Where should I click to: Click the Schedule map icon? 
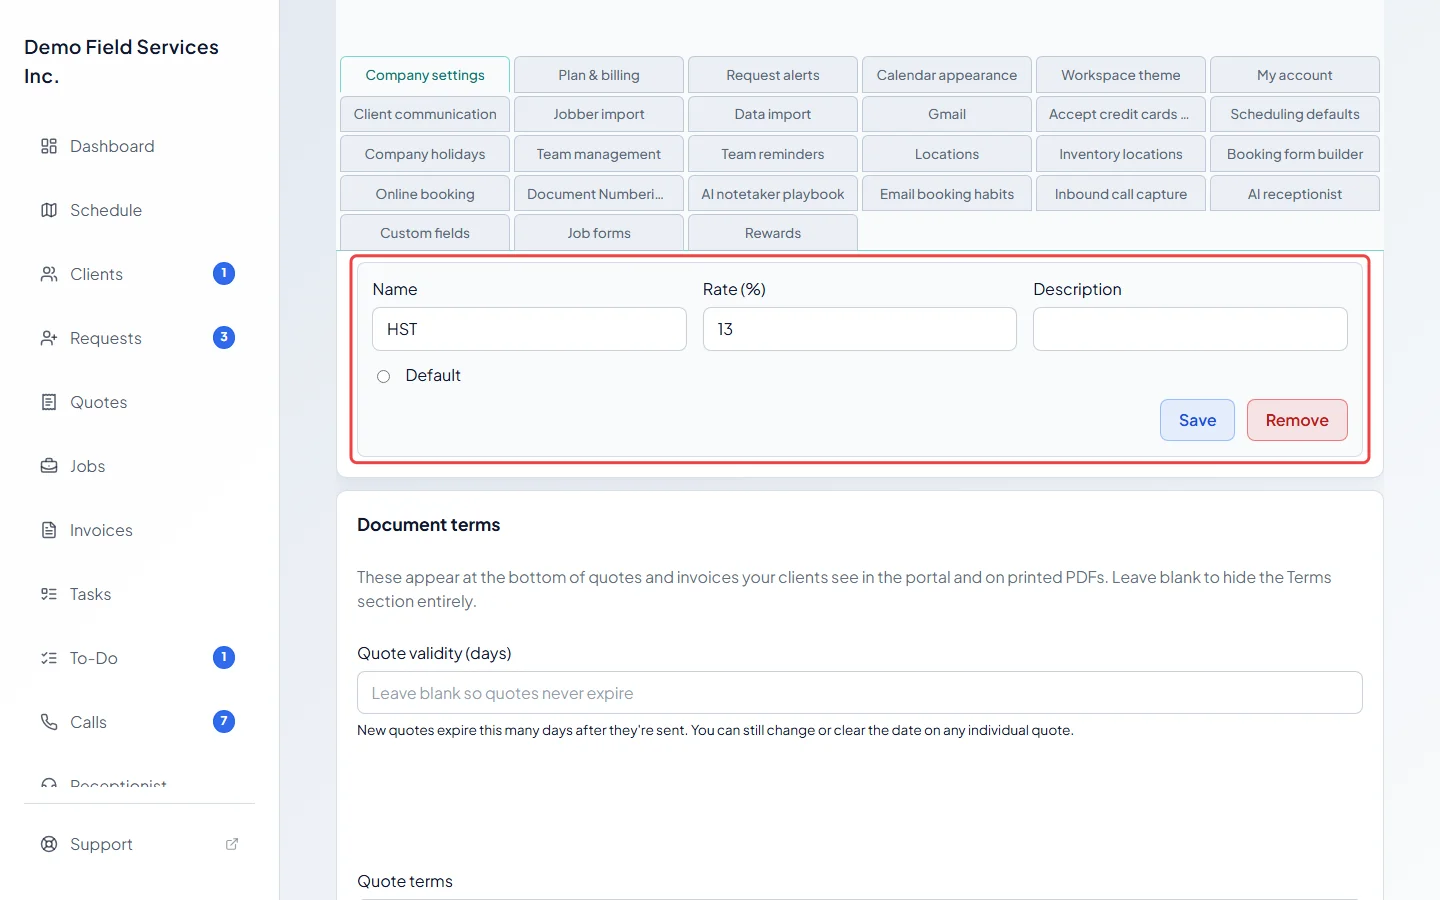[48, 210]
